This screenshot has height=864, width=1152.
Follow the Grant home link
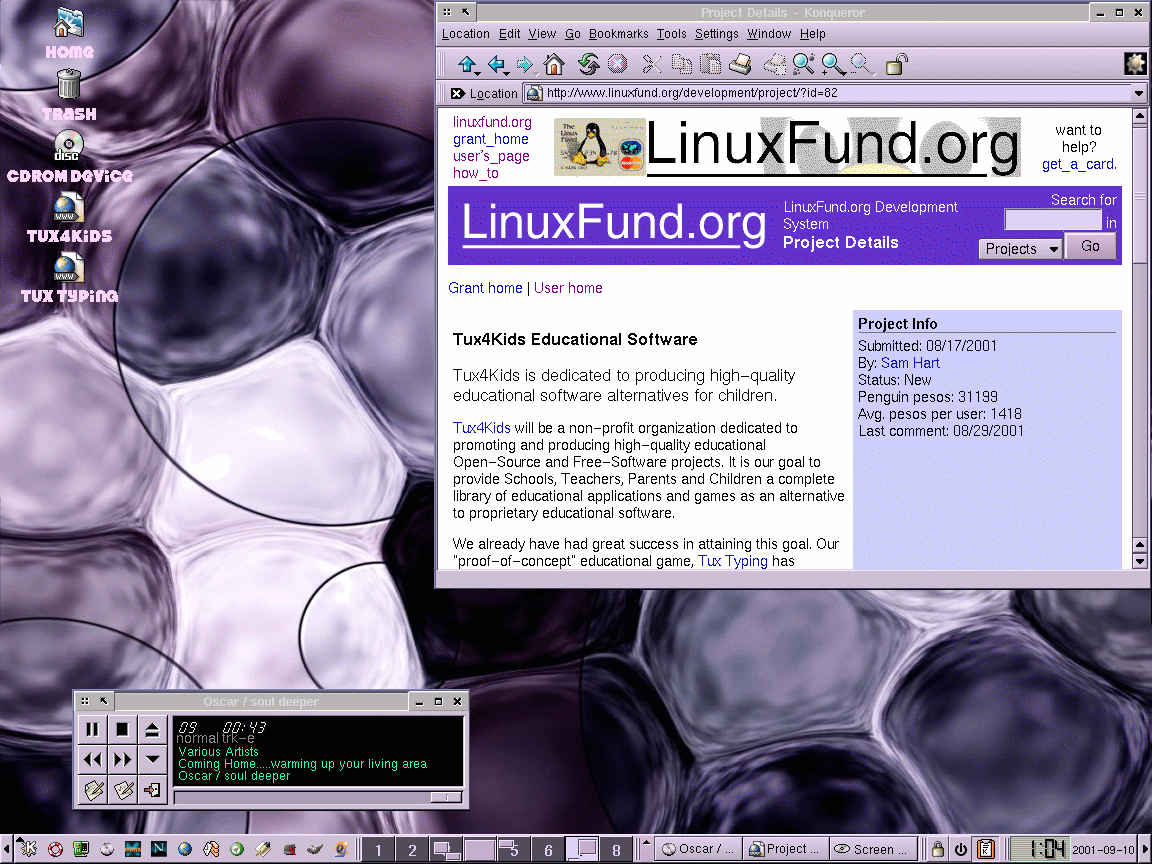485,288
